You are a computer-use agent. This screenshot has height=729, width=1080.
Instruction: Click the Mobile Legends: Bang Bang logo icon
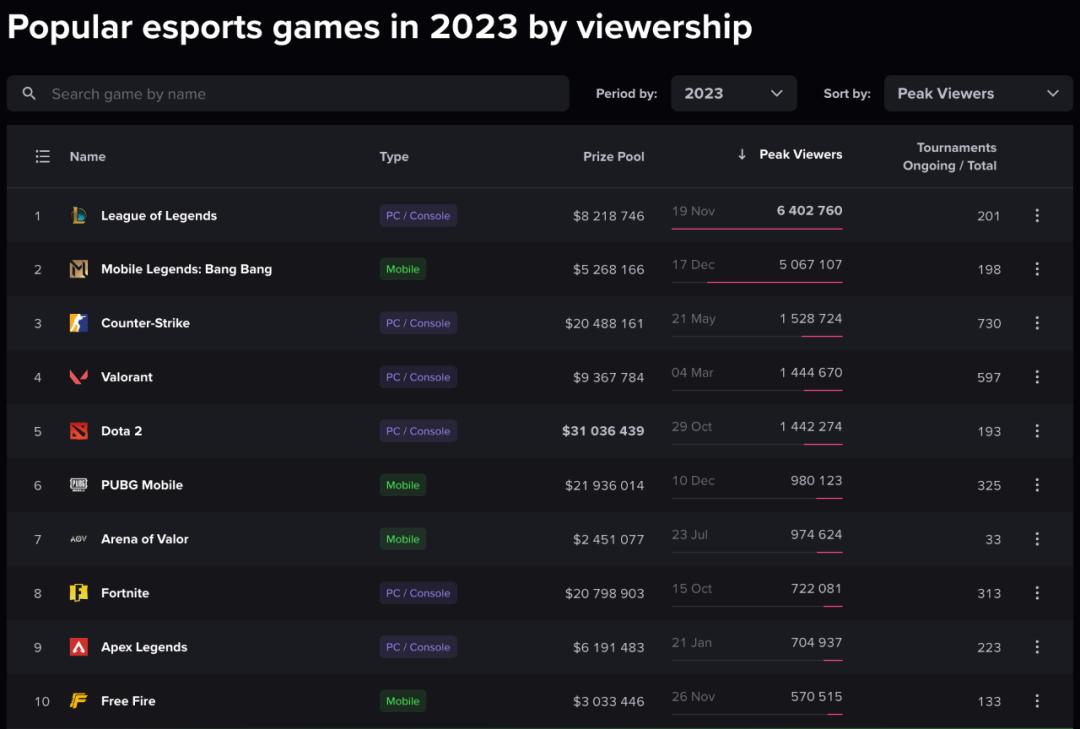[x=79, y=269]
